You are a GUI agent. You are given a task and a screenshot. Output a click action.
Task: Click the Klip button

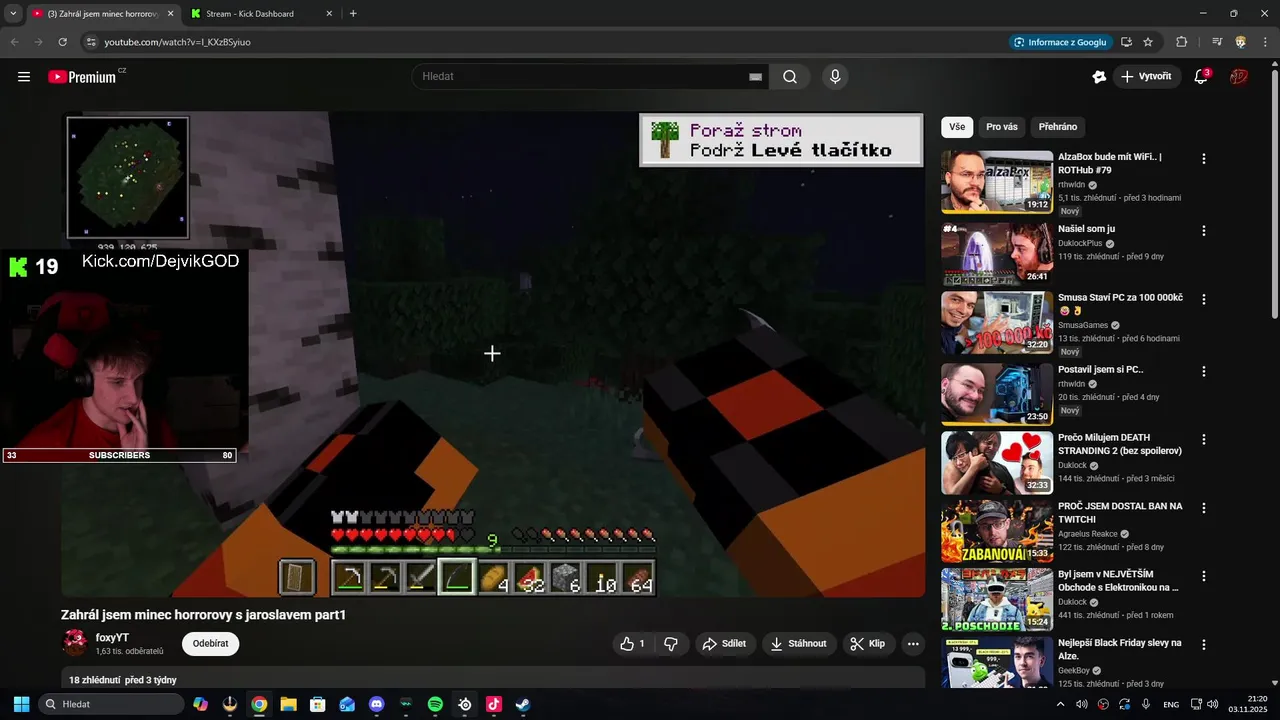868,644
